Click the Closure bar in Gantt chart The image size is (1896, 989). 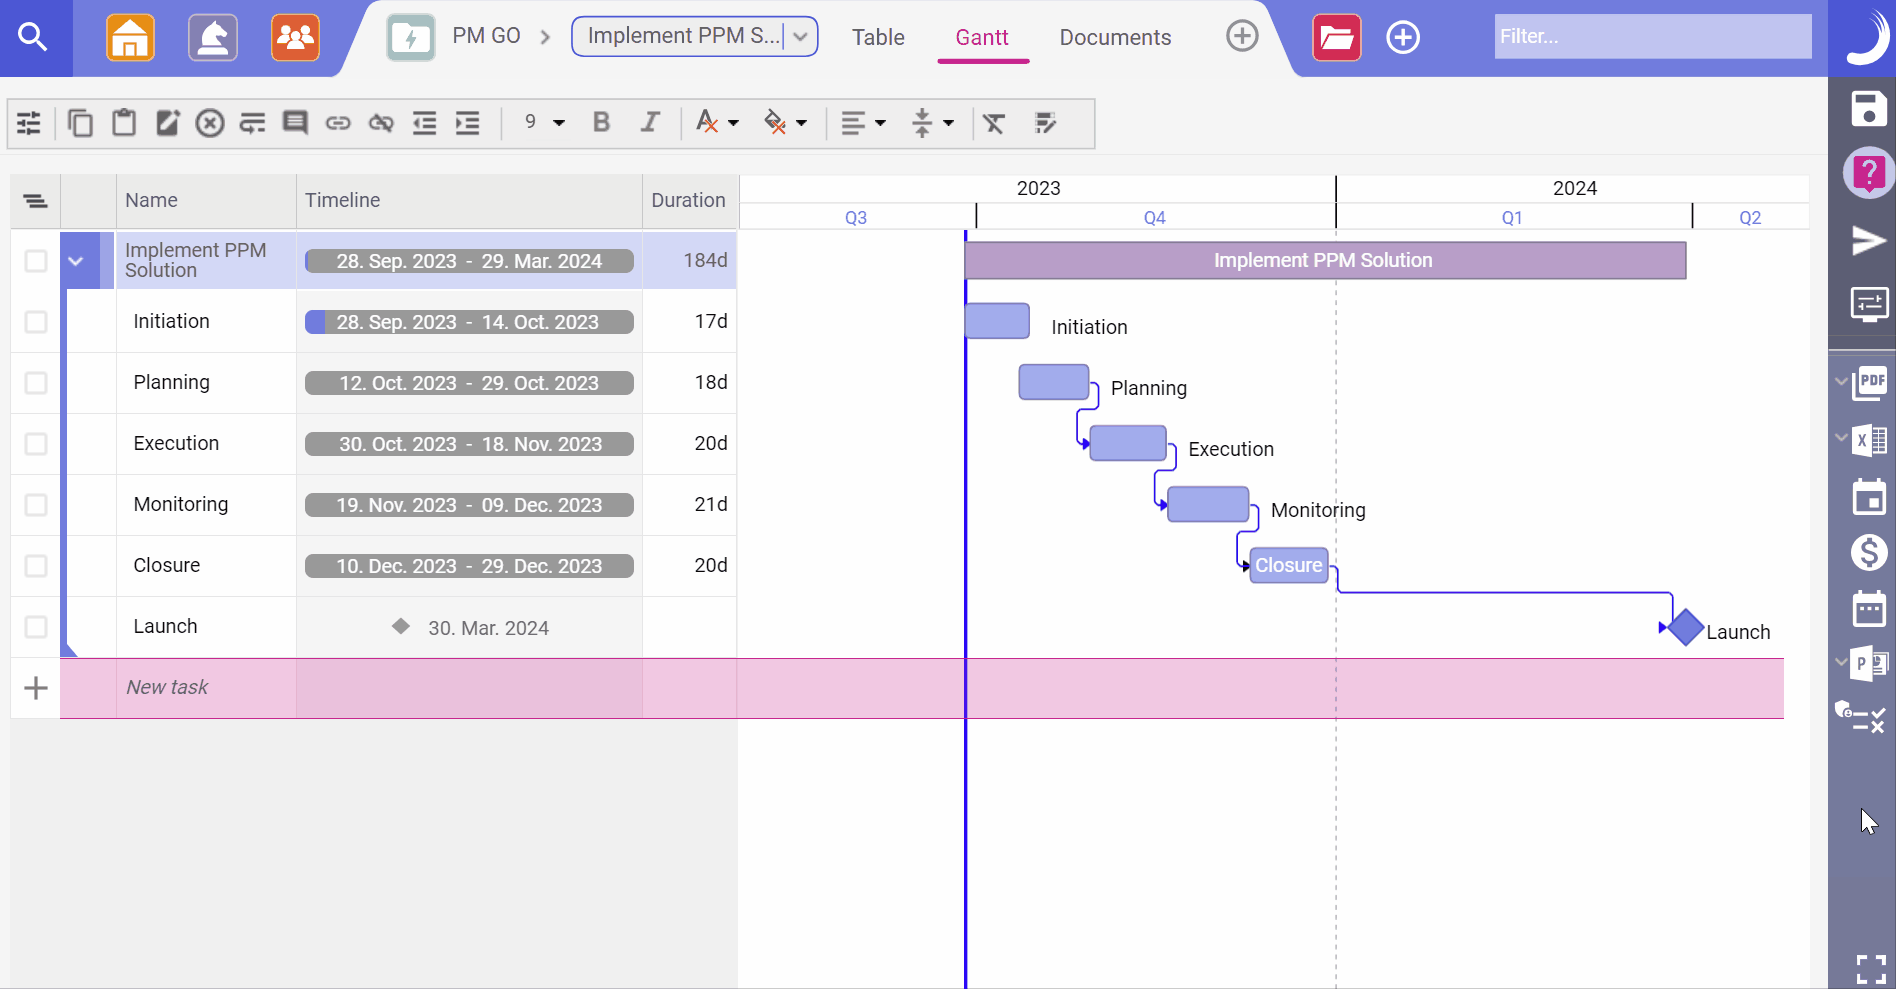click(x=1289, y=565)
